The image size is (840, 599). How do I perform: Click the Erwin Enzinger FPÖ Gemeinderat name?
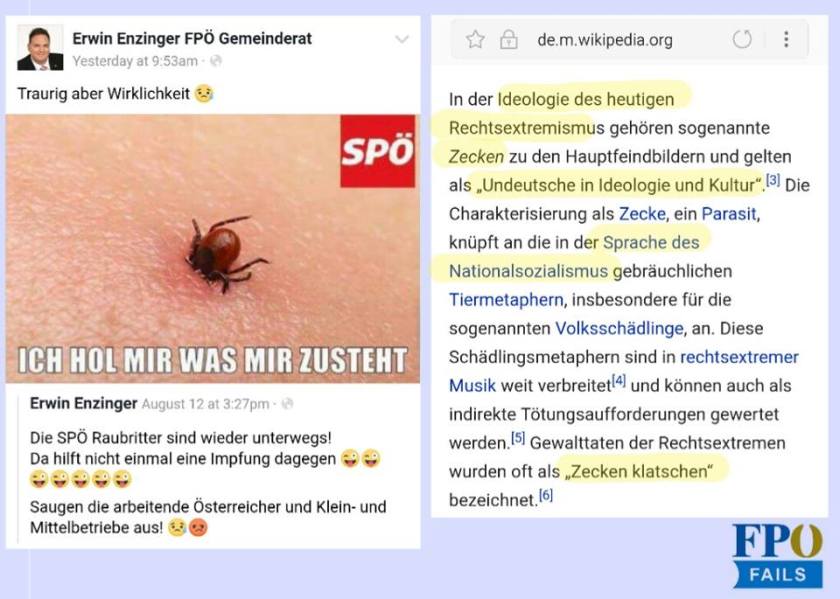pyautogui.click(x=192, y=39)
